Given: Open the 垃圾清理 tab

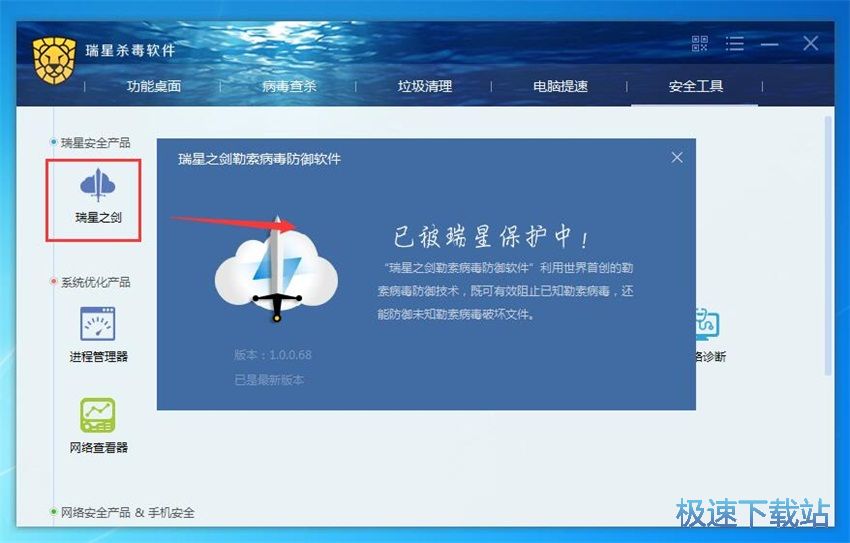Looking at the screenshot, I should pyautogui.click(x=424, y=86).
